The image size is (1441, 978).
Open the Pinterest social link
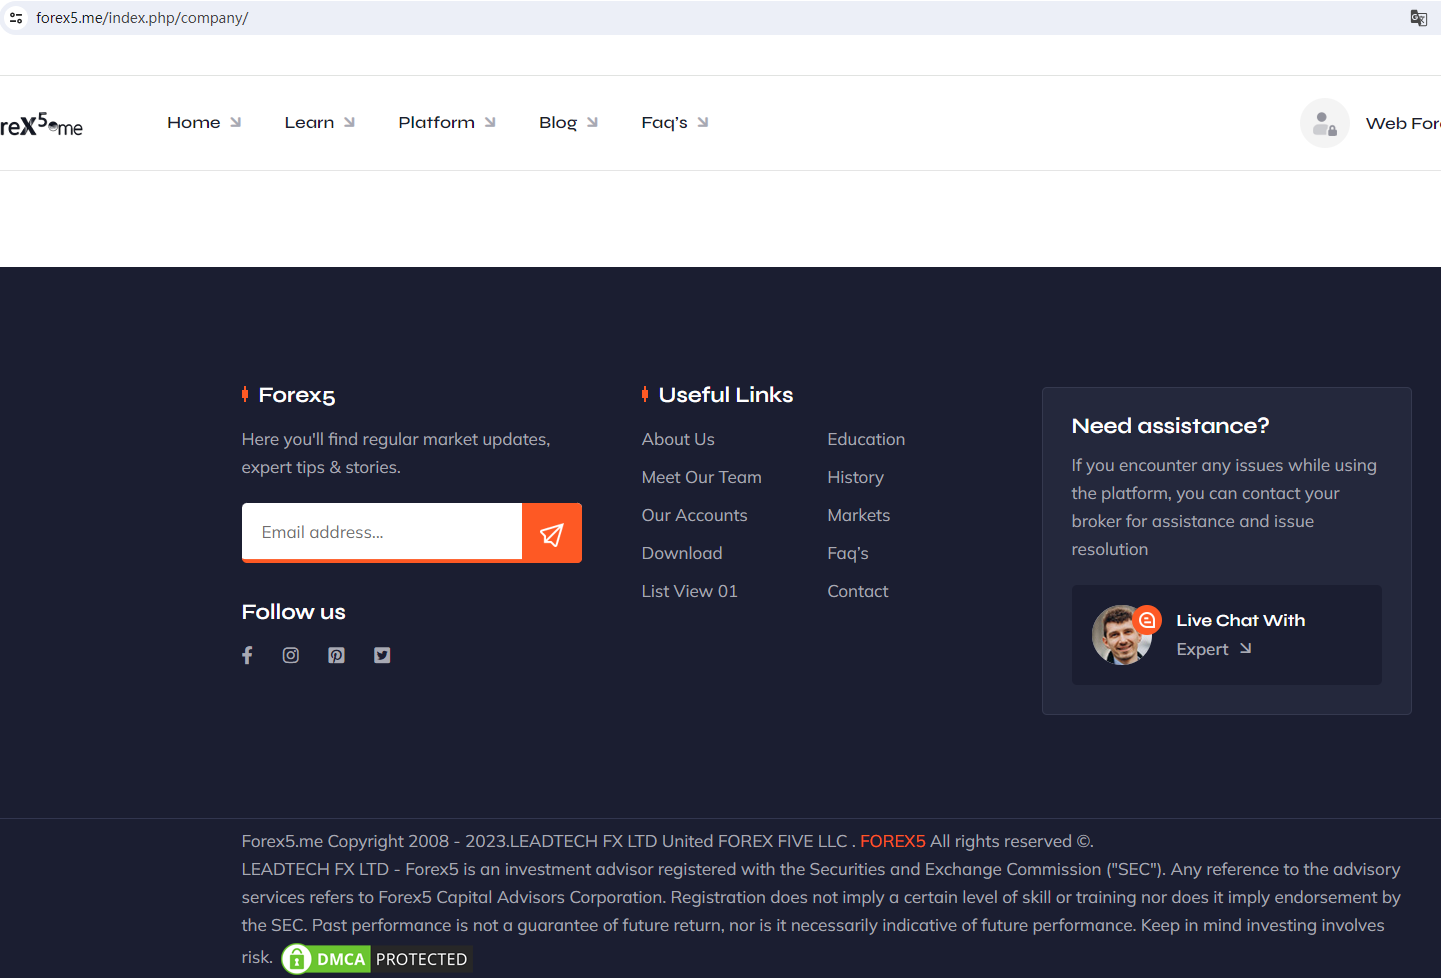point(336,655)
